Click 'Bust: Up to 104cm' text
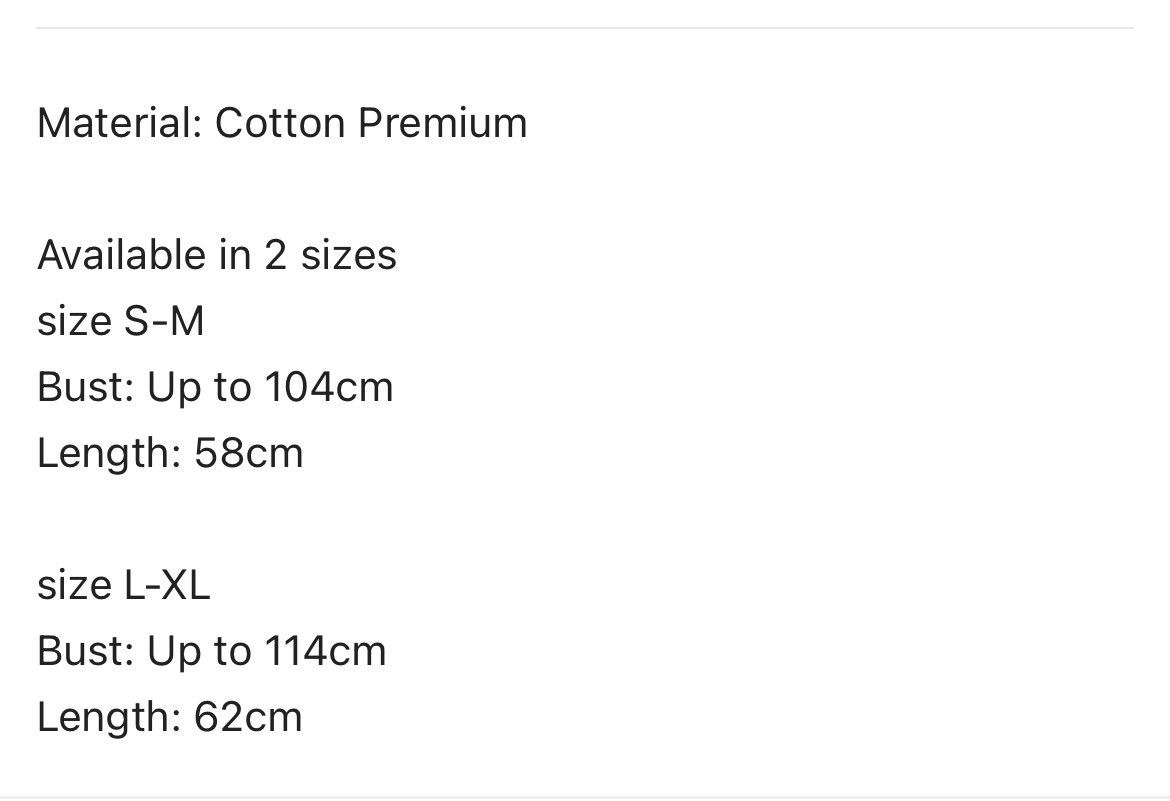1170x801 pixels. tap(215, 387)
